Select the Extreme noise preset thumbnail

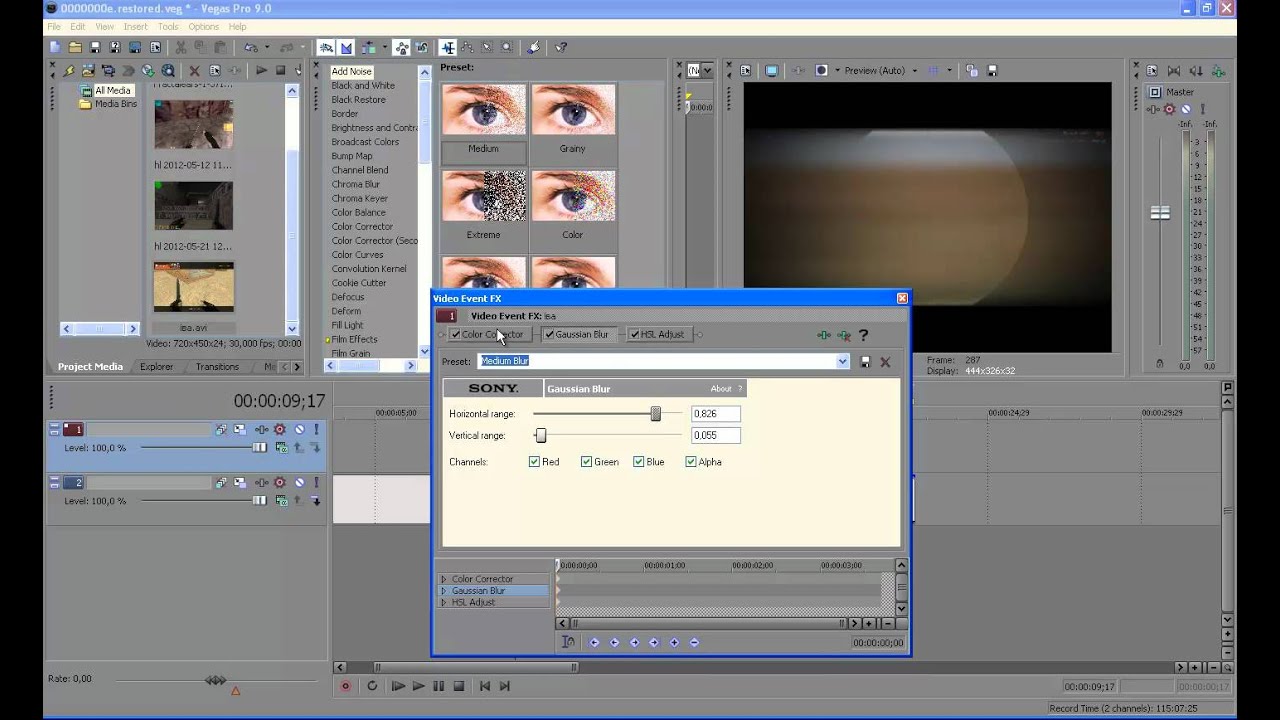coord(483,196)
